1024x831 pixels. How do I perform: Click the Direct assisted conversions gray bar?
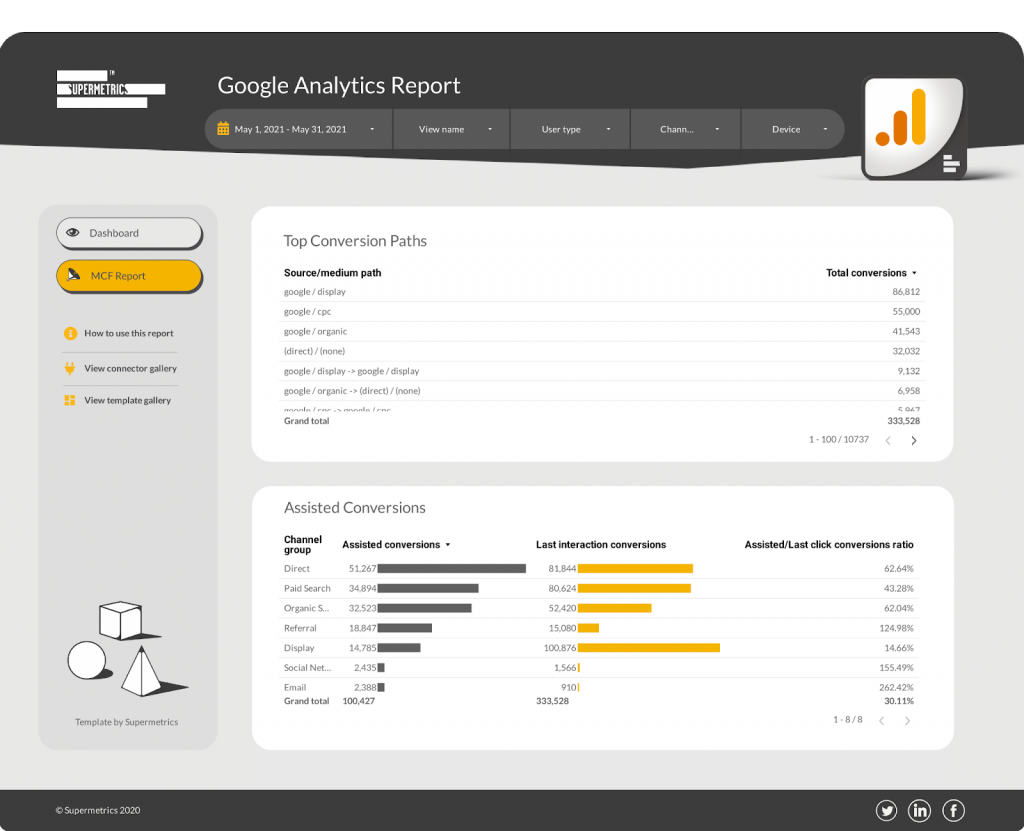[451, 568]
